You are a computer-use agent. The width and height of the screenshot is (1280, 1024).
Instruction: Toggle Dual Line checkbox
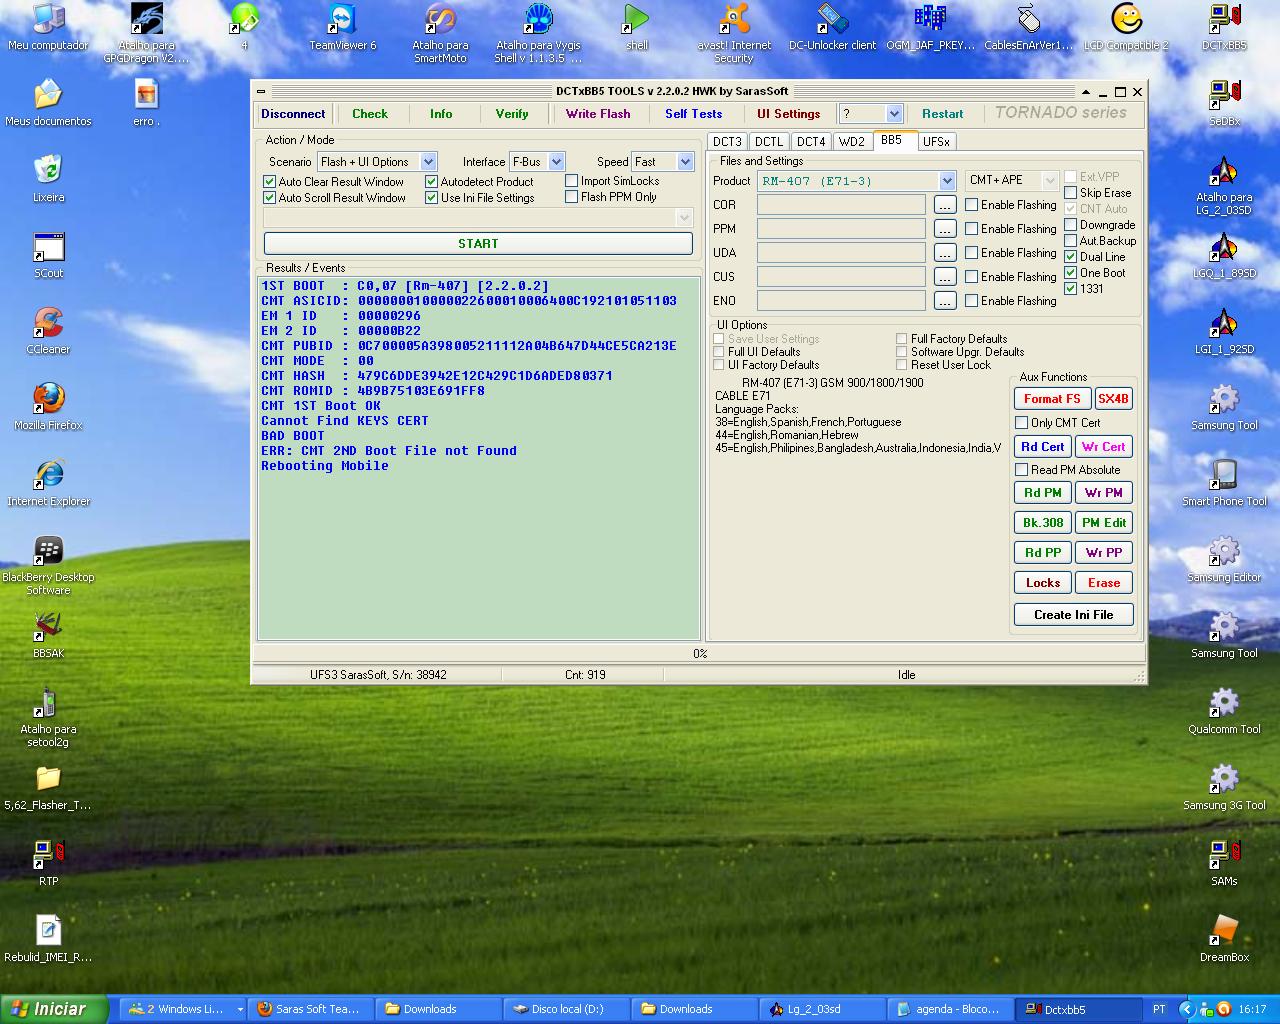pyautogui.click(x=1070, y=257)
